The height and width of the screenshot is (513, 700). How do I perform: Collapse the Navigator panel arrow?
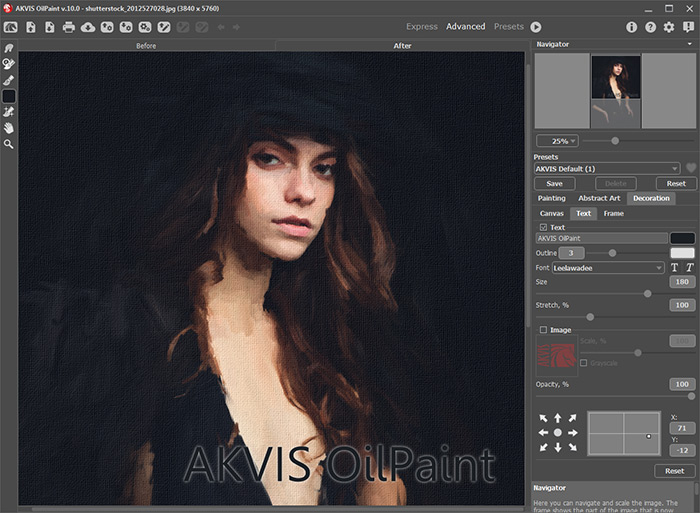(690, 44)
